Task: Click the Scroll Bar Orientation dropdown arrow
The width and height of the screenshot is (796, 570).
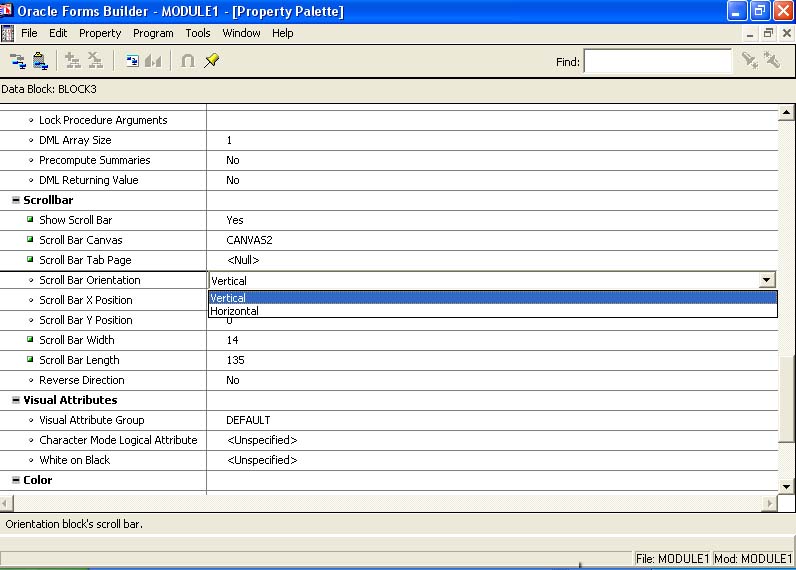Action: point(767,281)
